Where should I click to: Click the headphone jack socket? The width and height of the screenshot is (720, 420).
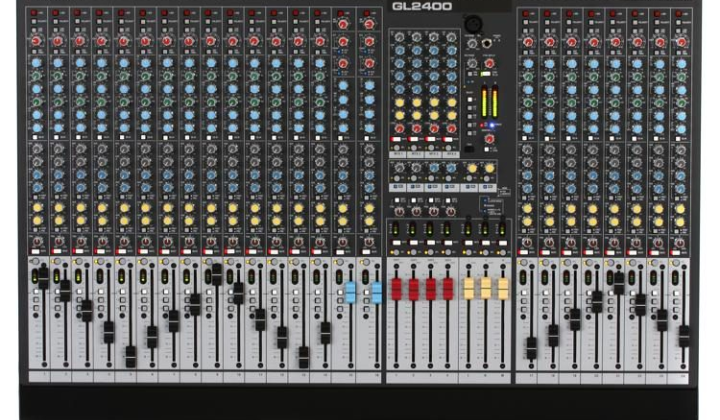[486, 44]
